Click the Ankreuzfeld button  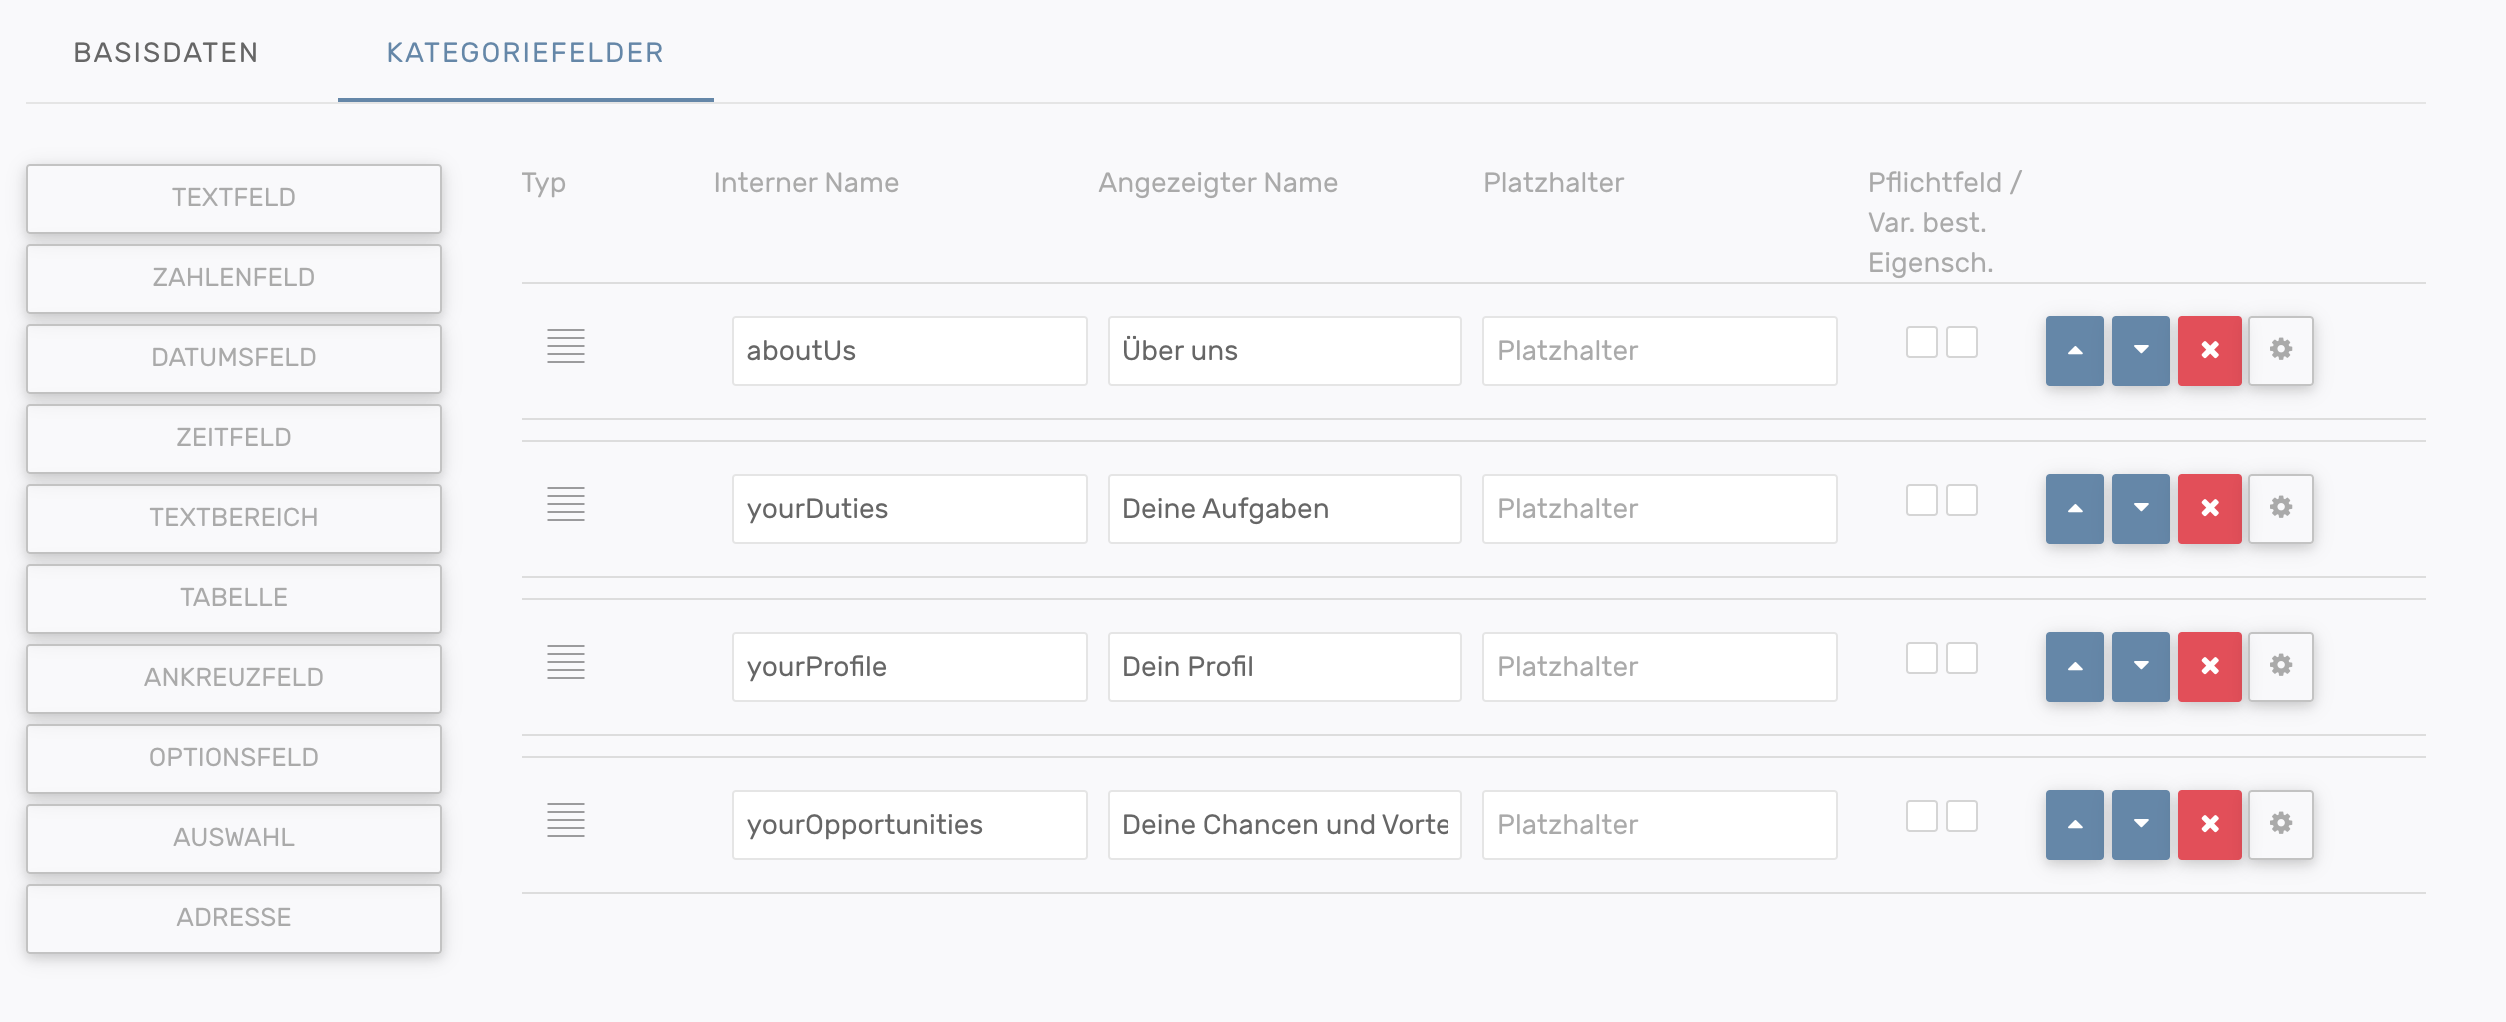click(x=233, y=678)
